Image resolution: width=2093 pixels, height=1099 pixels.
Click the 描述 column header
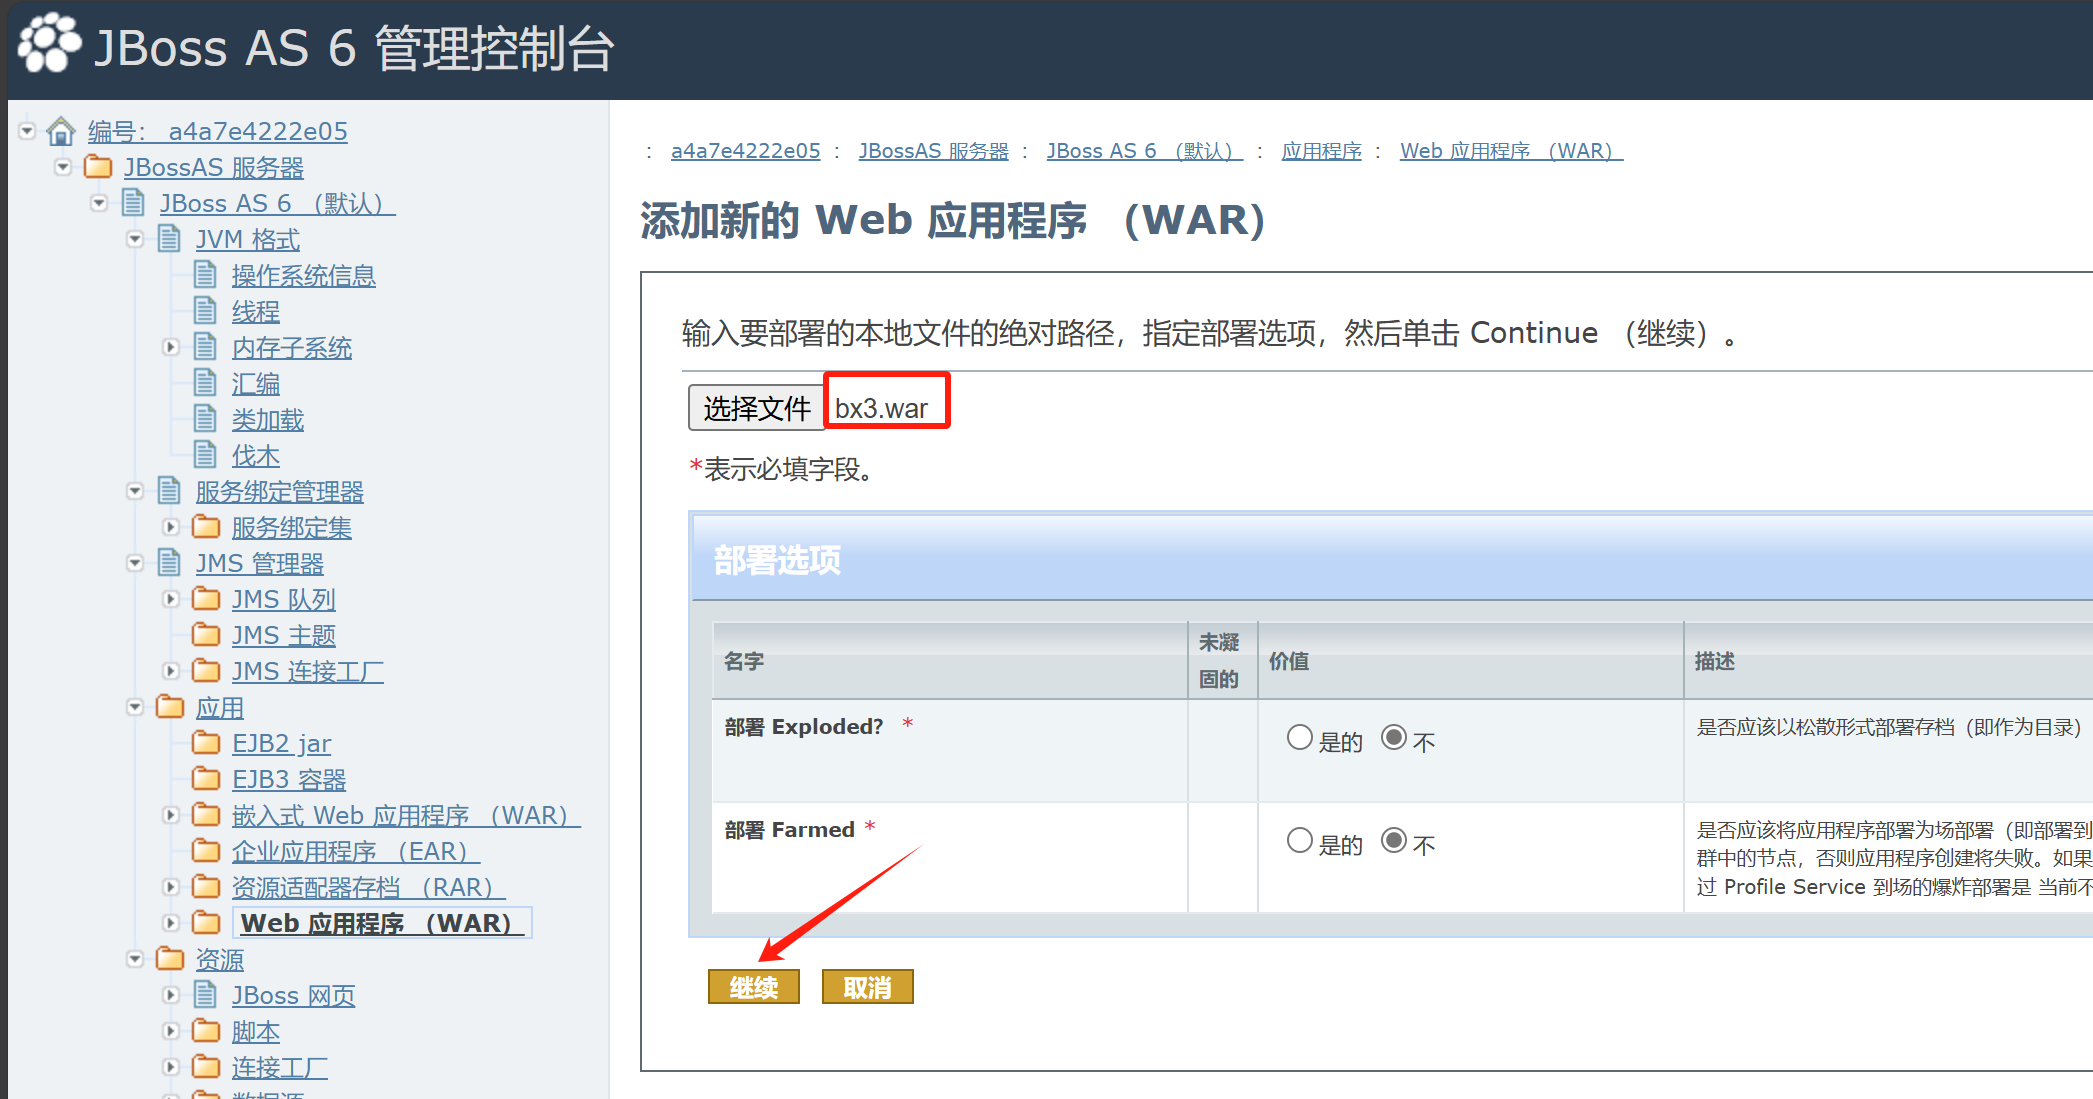(x=1889, y=660)
